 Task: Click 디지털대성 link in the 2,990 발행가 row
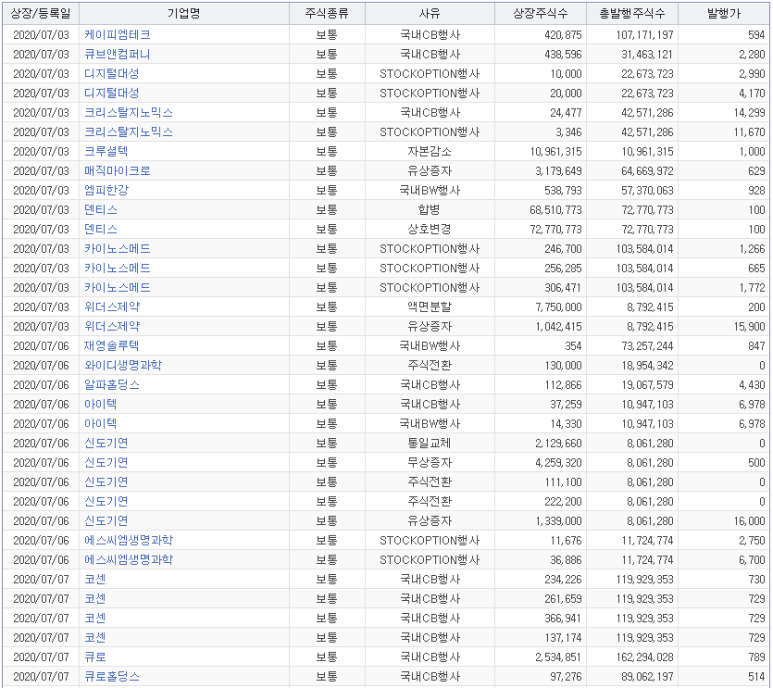pyautogui.click(x=112, y=73)
